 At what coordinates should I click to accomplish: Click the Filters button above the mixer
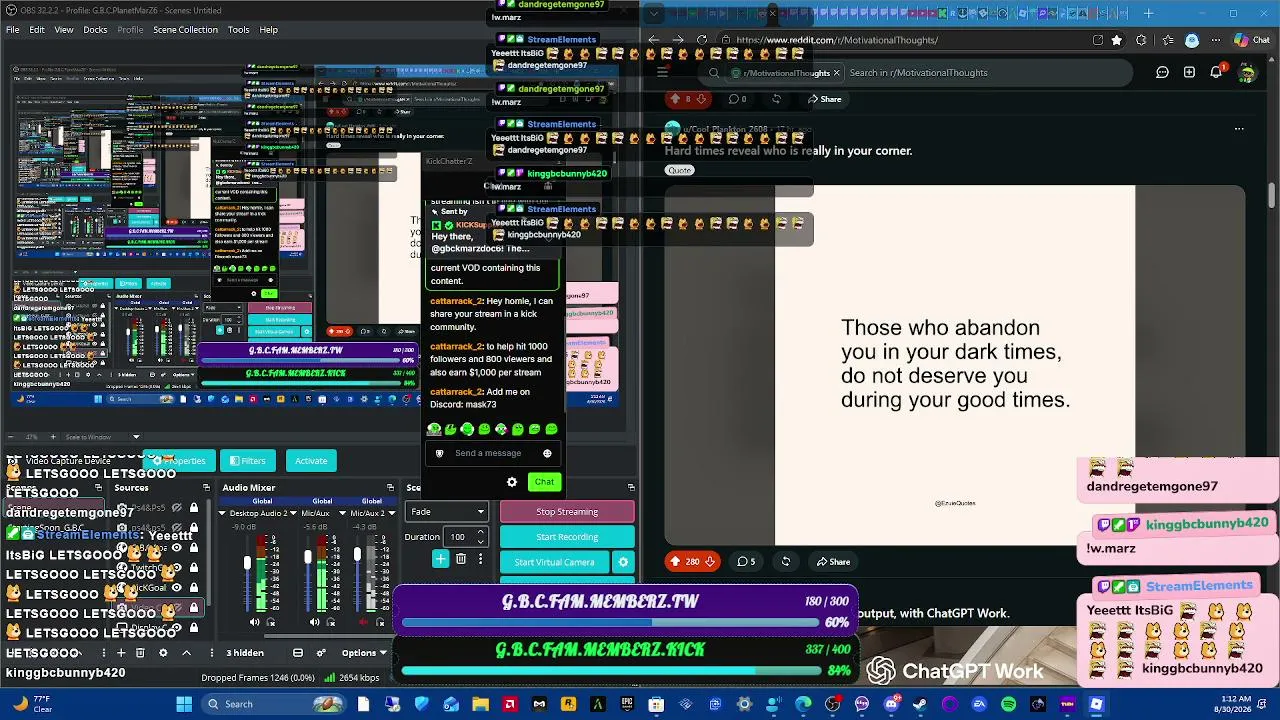pos(247,461)
